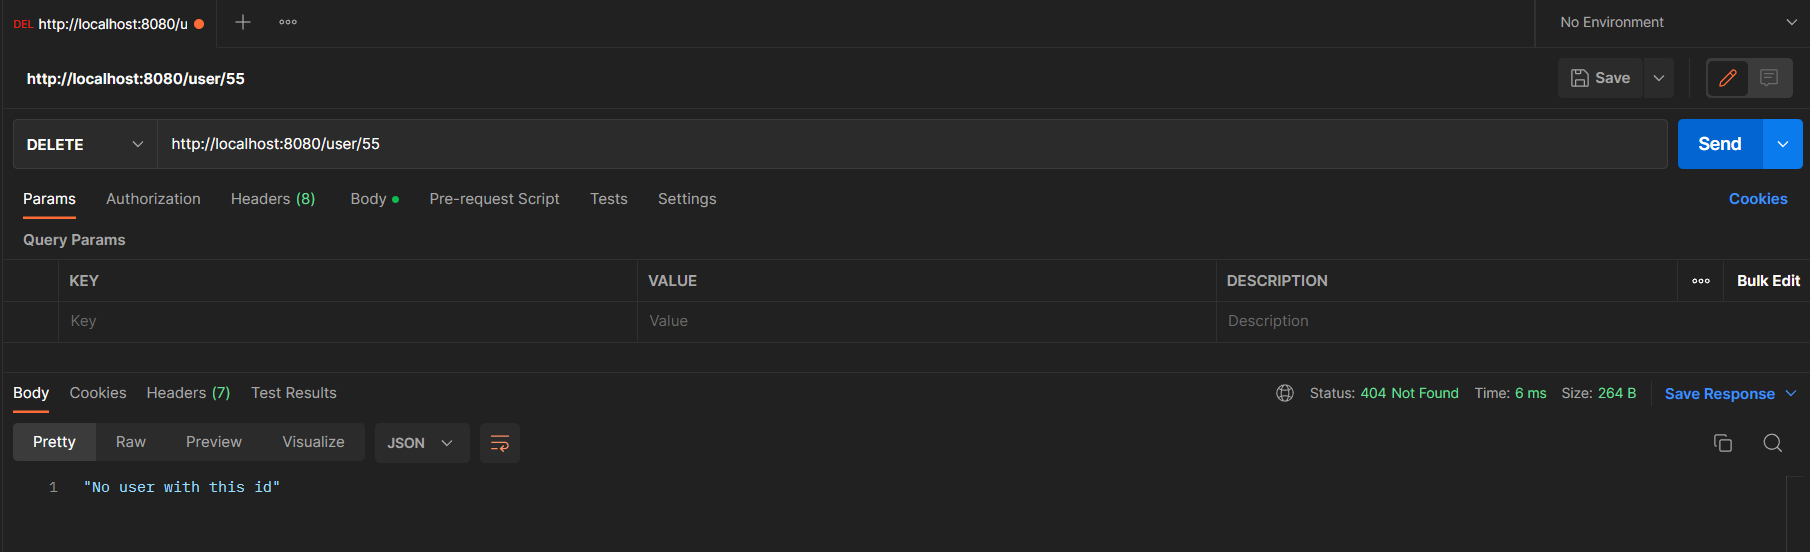Open the request Headers (8) tab
This screenshot has height=552, width=1810.
[x=272, y=199]
